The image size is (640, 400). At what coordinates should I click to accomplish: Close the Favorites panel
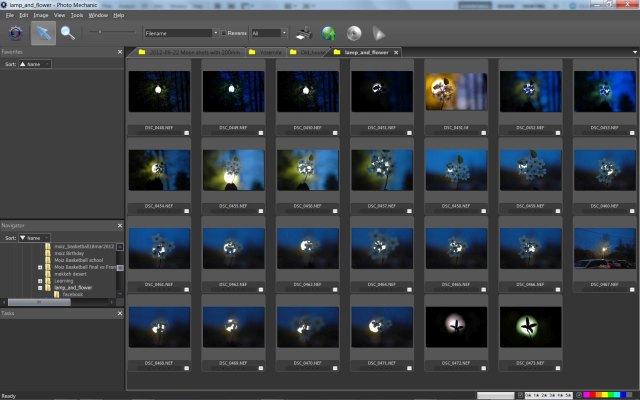click(120, 51)
